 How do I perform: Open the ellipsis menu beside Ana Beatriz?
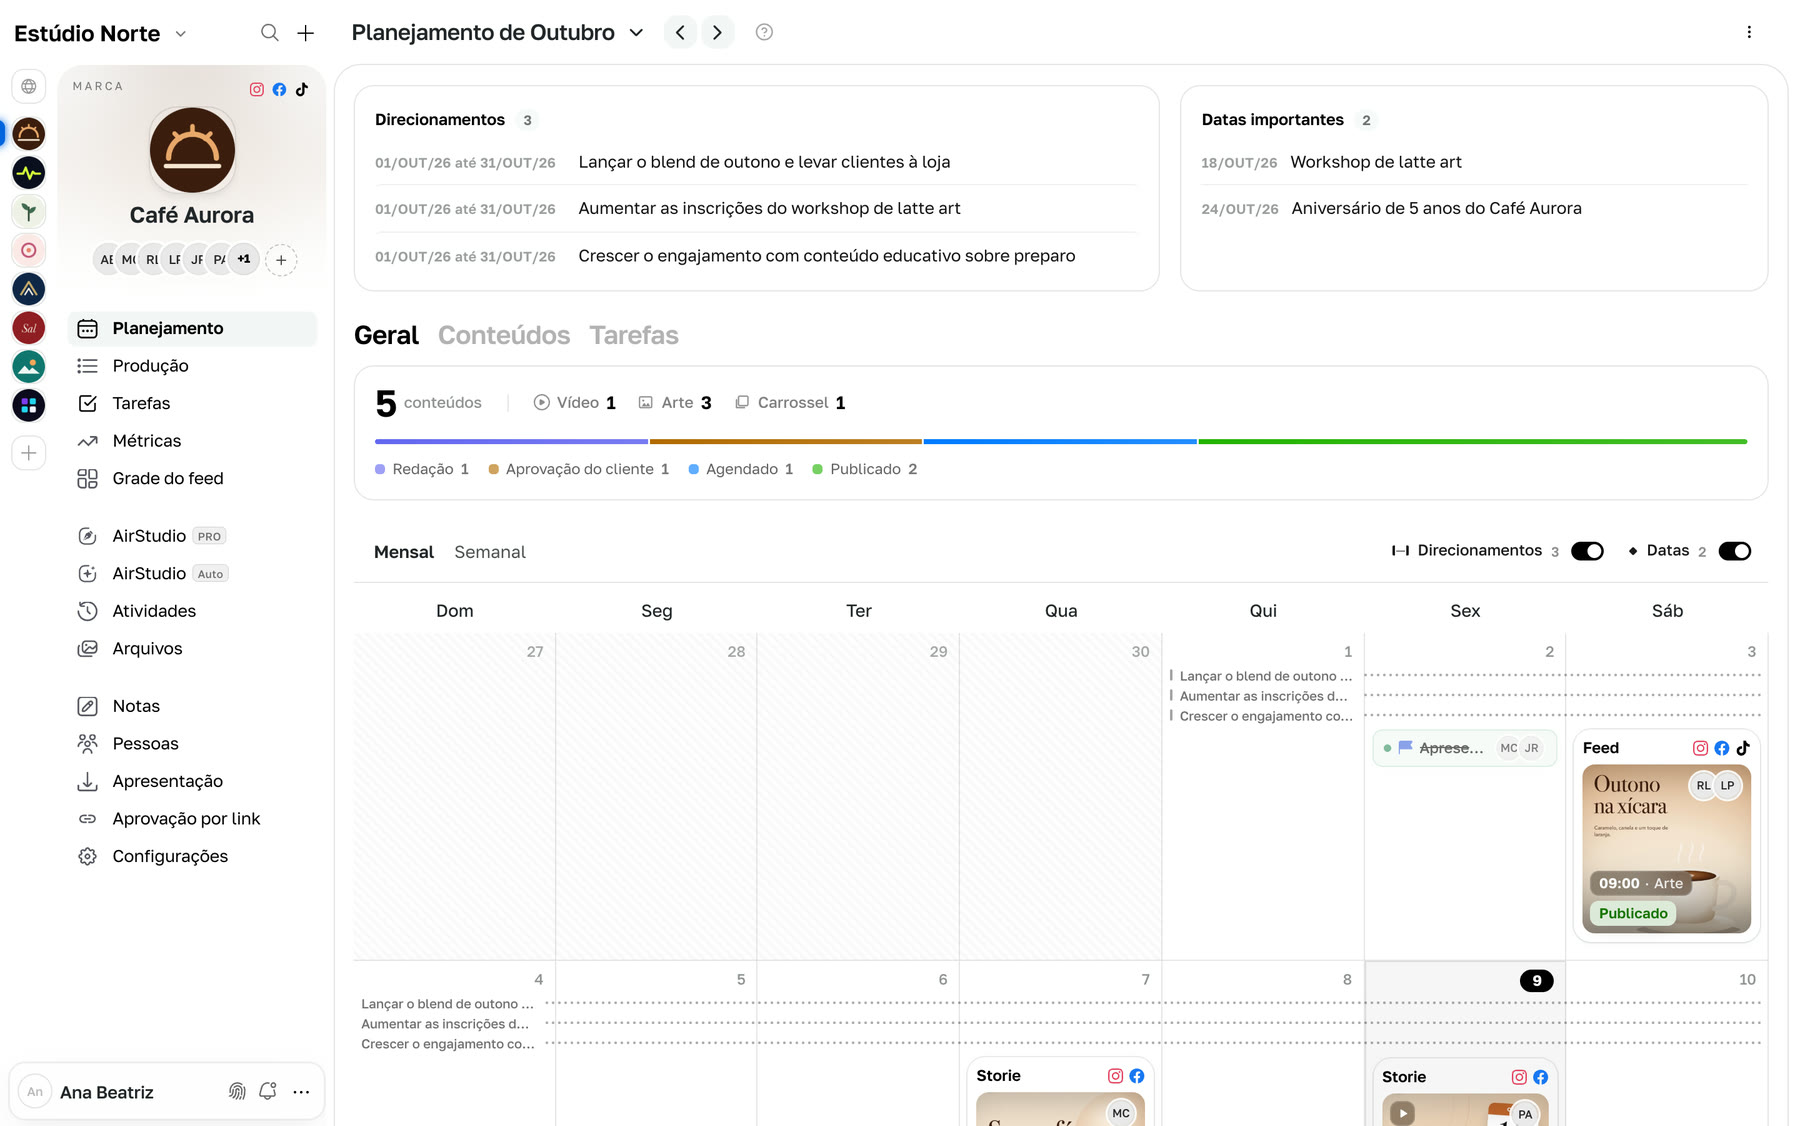(301, 1092)
